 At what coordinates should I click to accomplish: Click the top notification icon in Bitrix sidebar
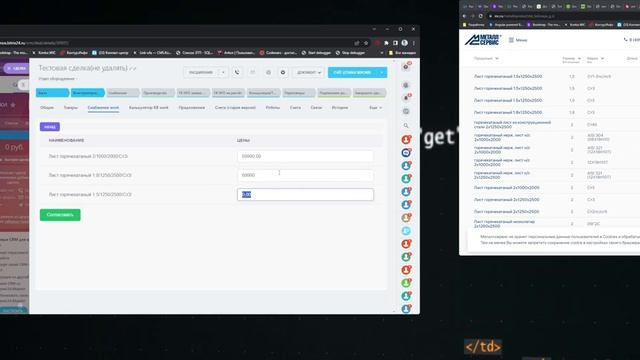[x=406, y=67]
